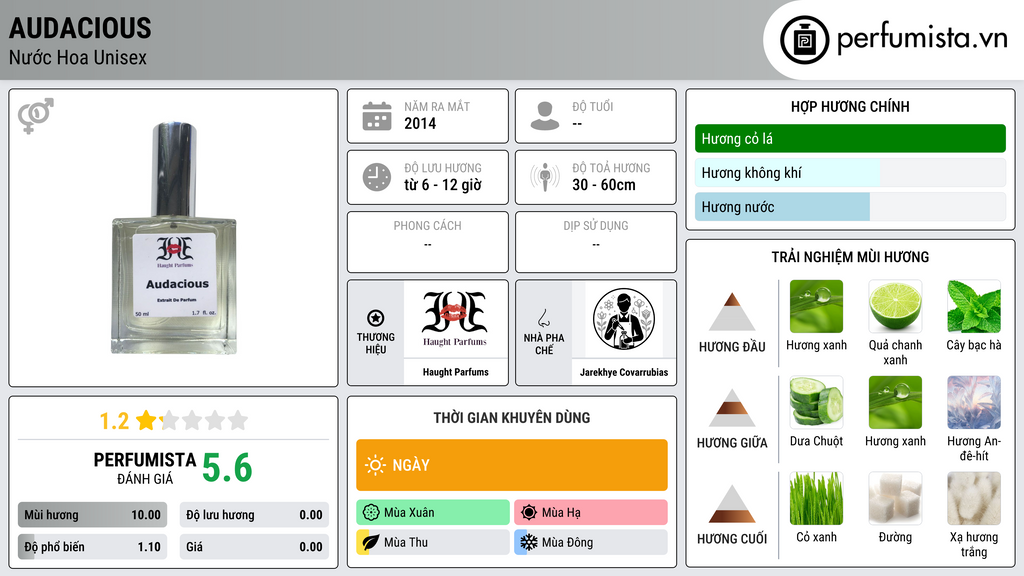
Task: Click the person silhouette age icon
Action: [545, 116]
